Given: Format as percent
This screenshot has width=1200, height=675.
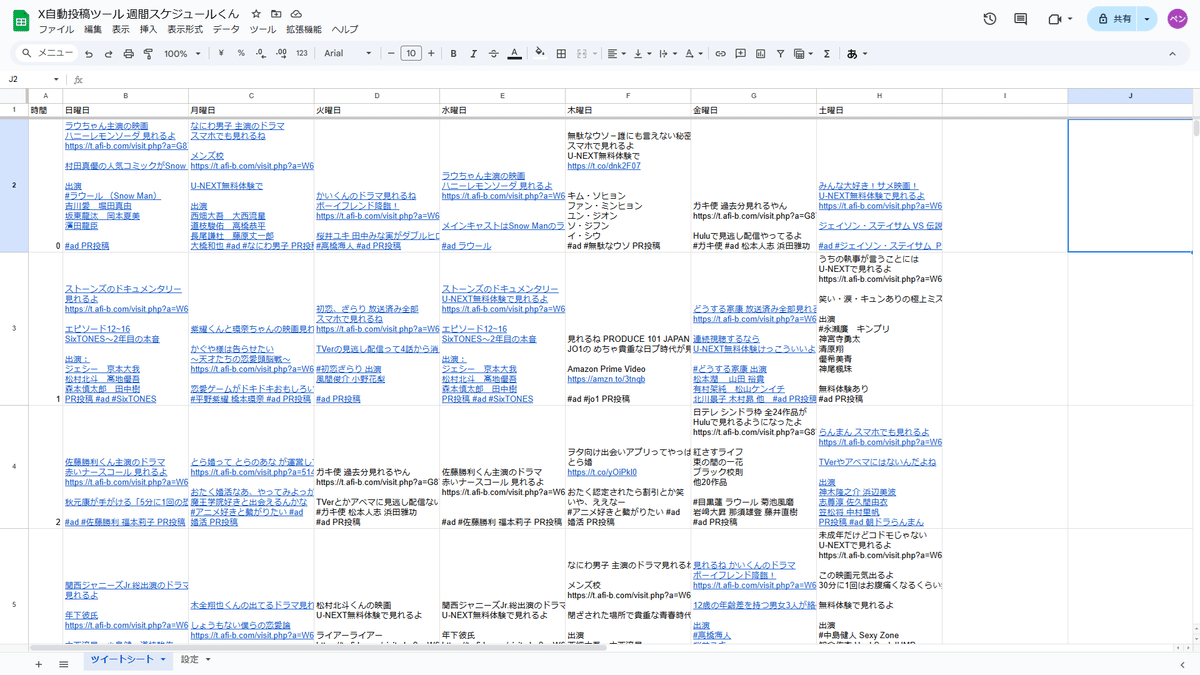Looking at the screenshot, I should point(242,53).
